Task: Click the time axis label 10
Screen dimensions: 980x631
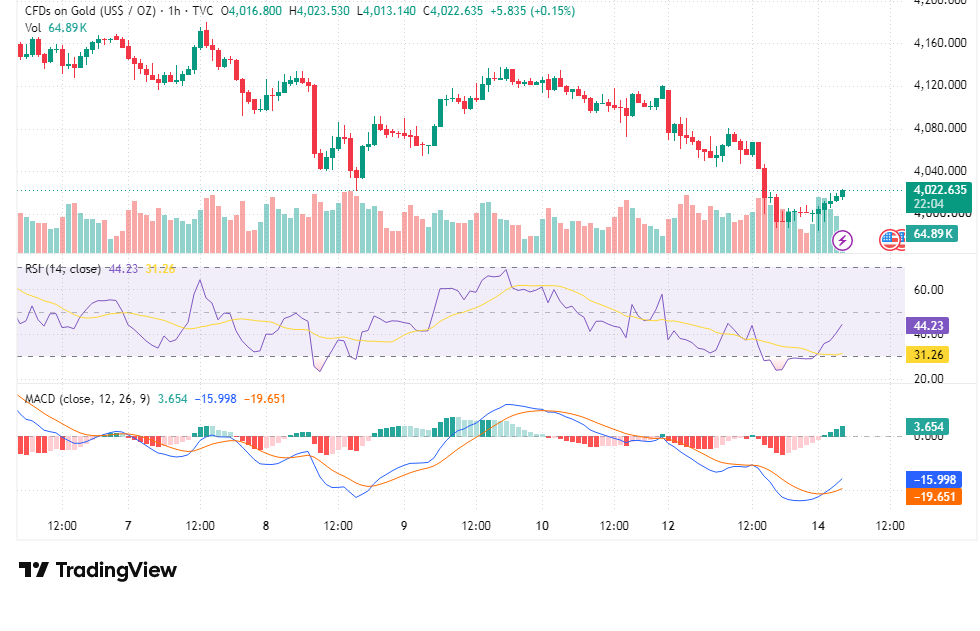Action: point(542,525)
